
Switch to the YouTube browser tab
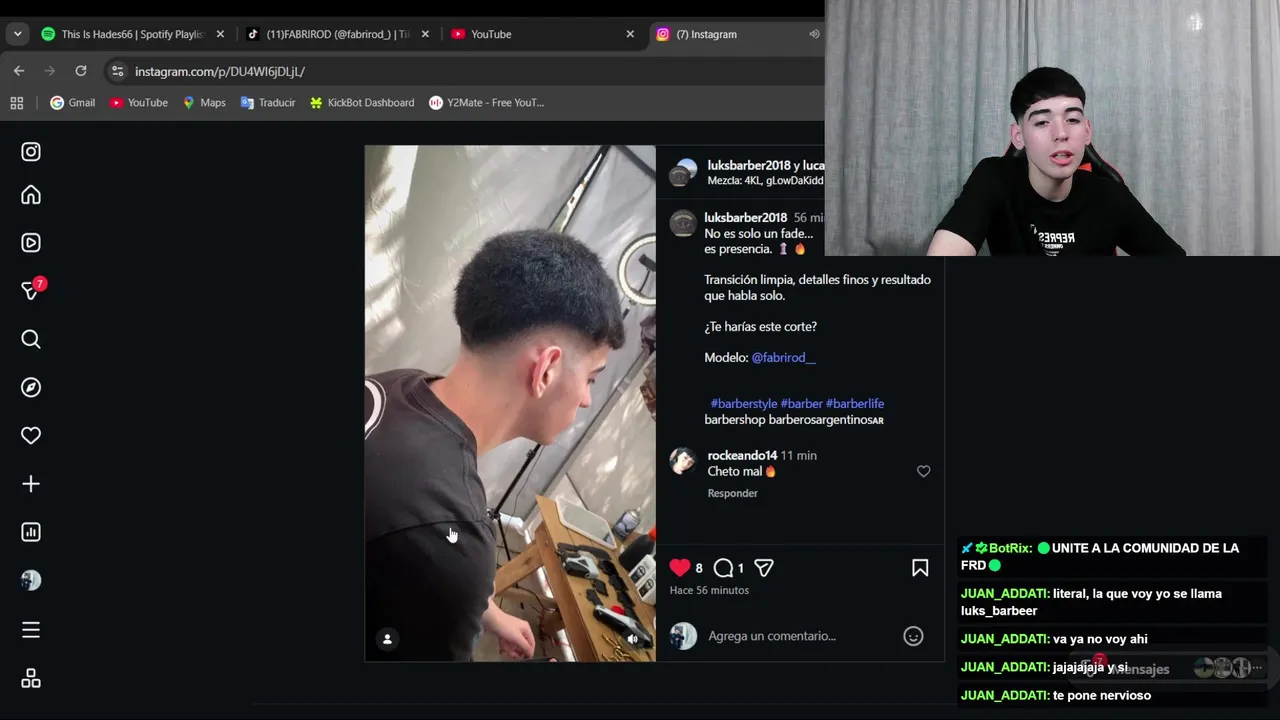[x=542, y=34]
